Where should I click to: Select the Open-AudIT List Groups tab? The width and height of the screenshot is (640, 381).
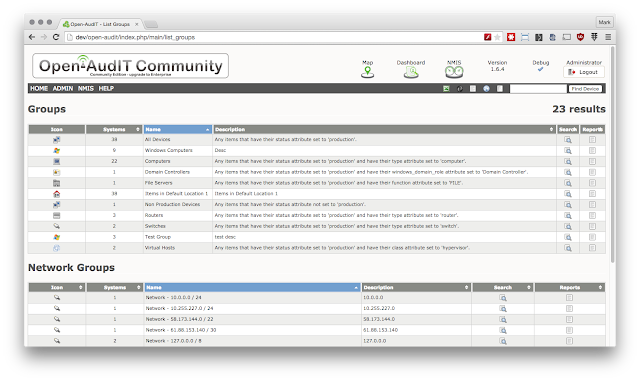100,24
